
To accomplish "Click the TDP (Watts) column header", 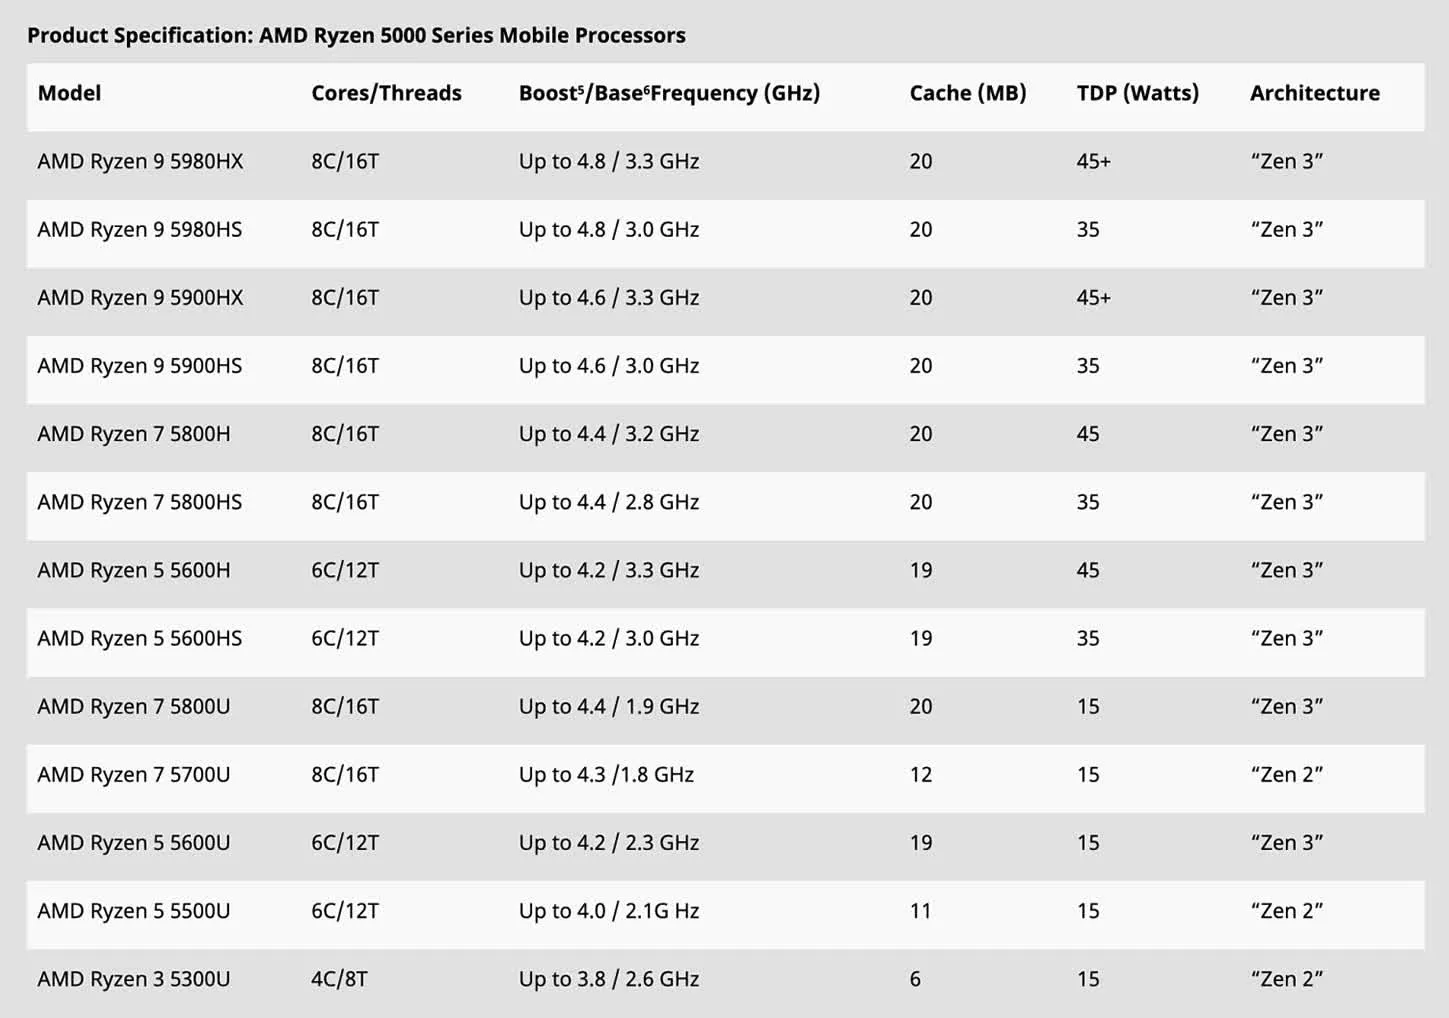I will (1137, 93).
